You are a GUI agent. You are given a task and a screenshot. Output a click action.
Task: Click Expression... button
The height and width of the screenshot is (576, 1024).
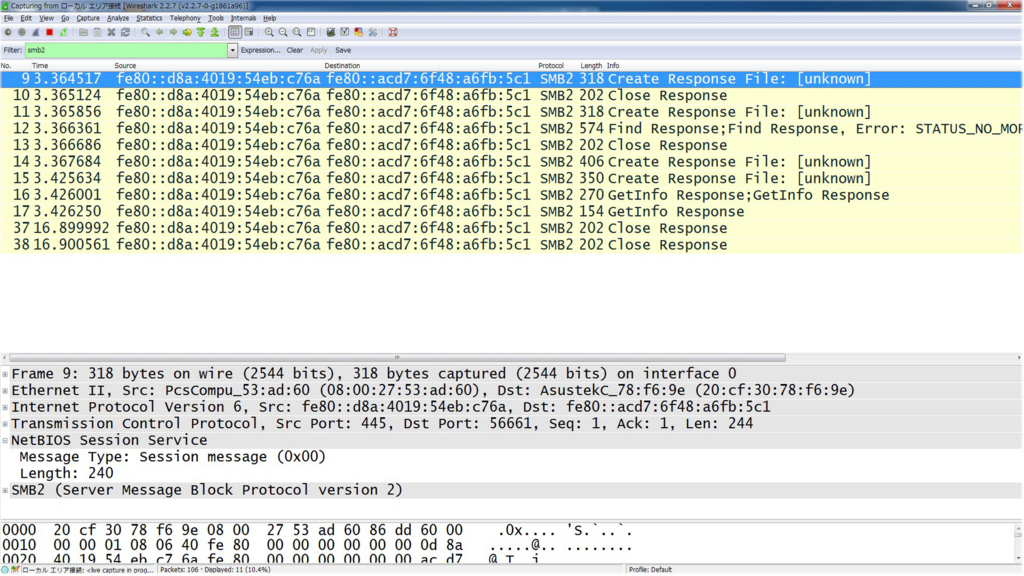tap(260, 50)
